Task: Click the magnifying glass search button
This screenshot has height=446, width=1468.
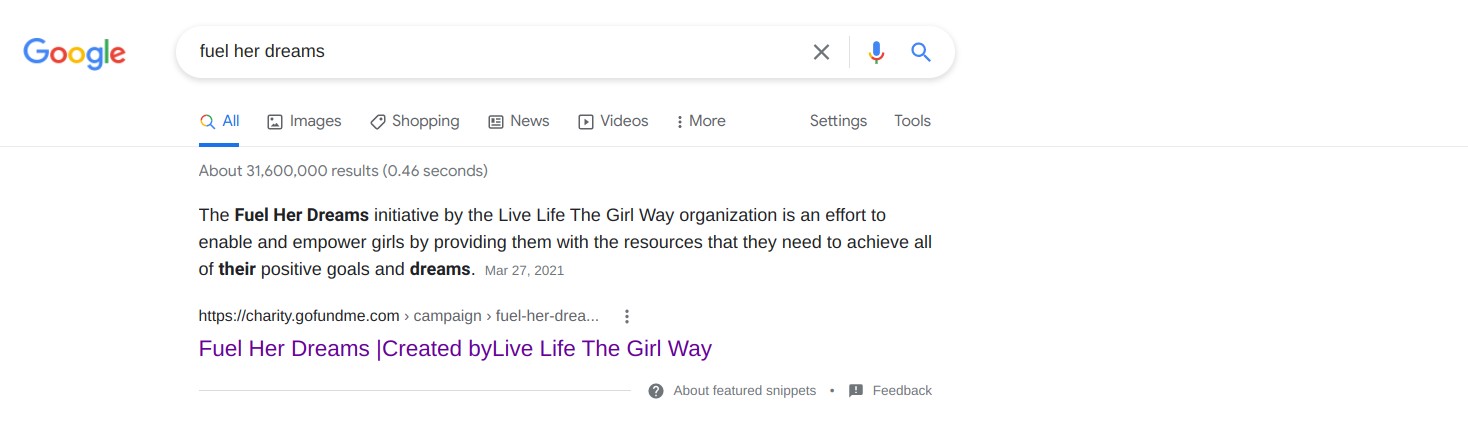Action: pyautogui.click(x=921, y=52)
